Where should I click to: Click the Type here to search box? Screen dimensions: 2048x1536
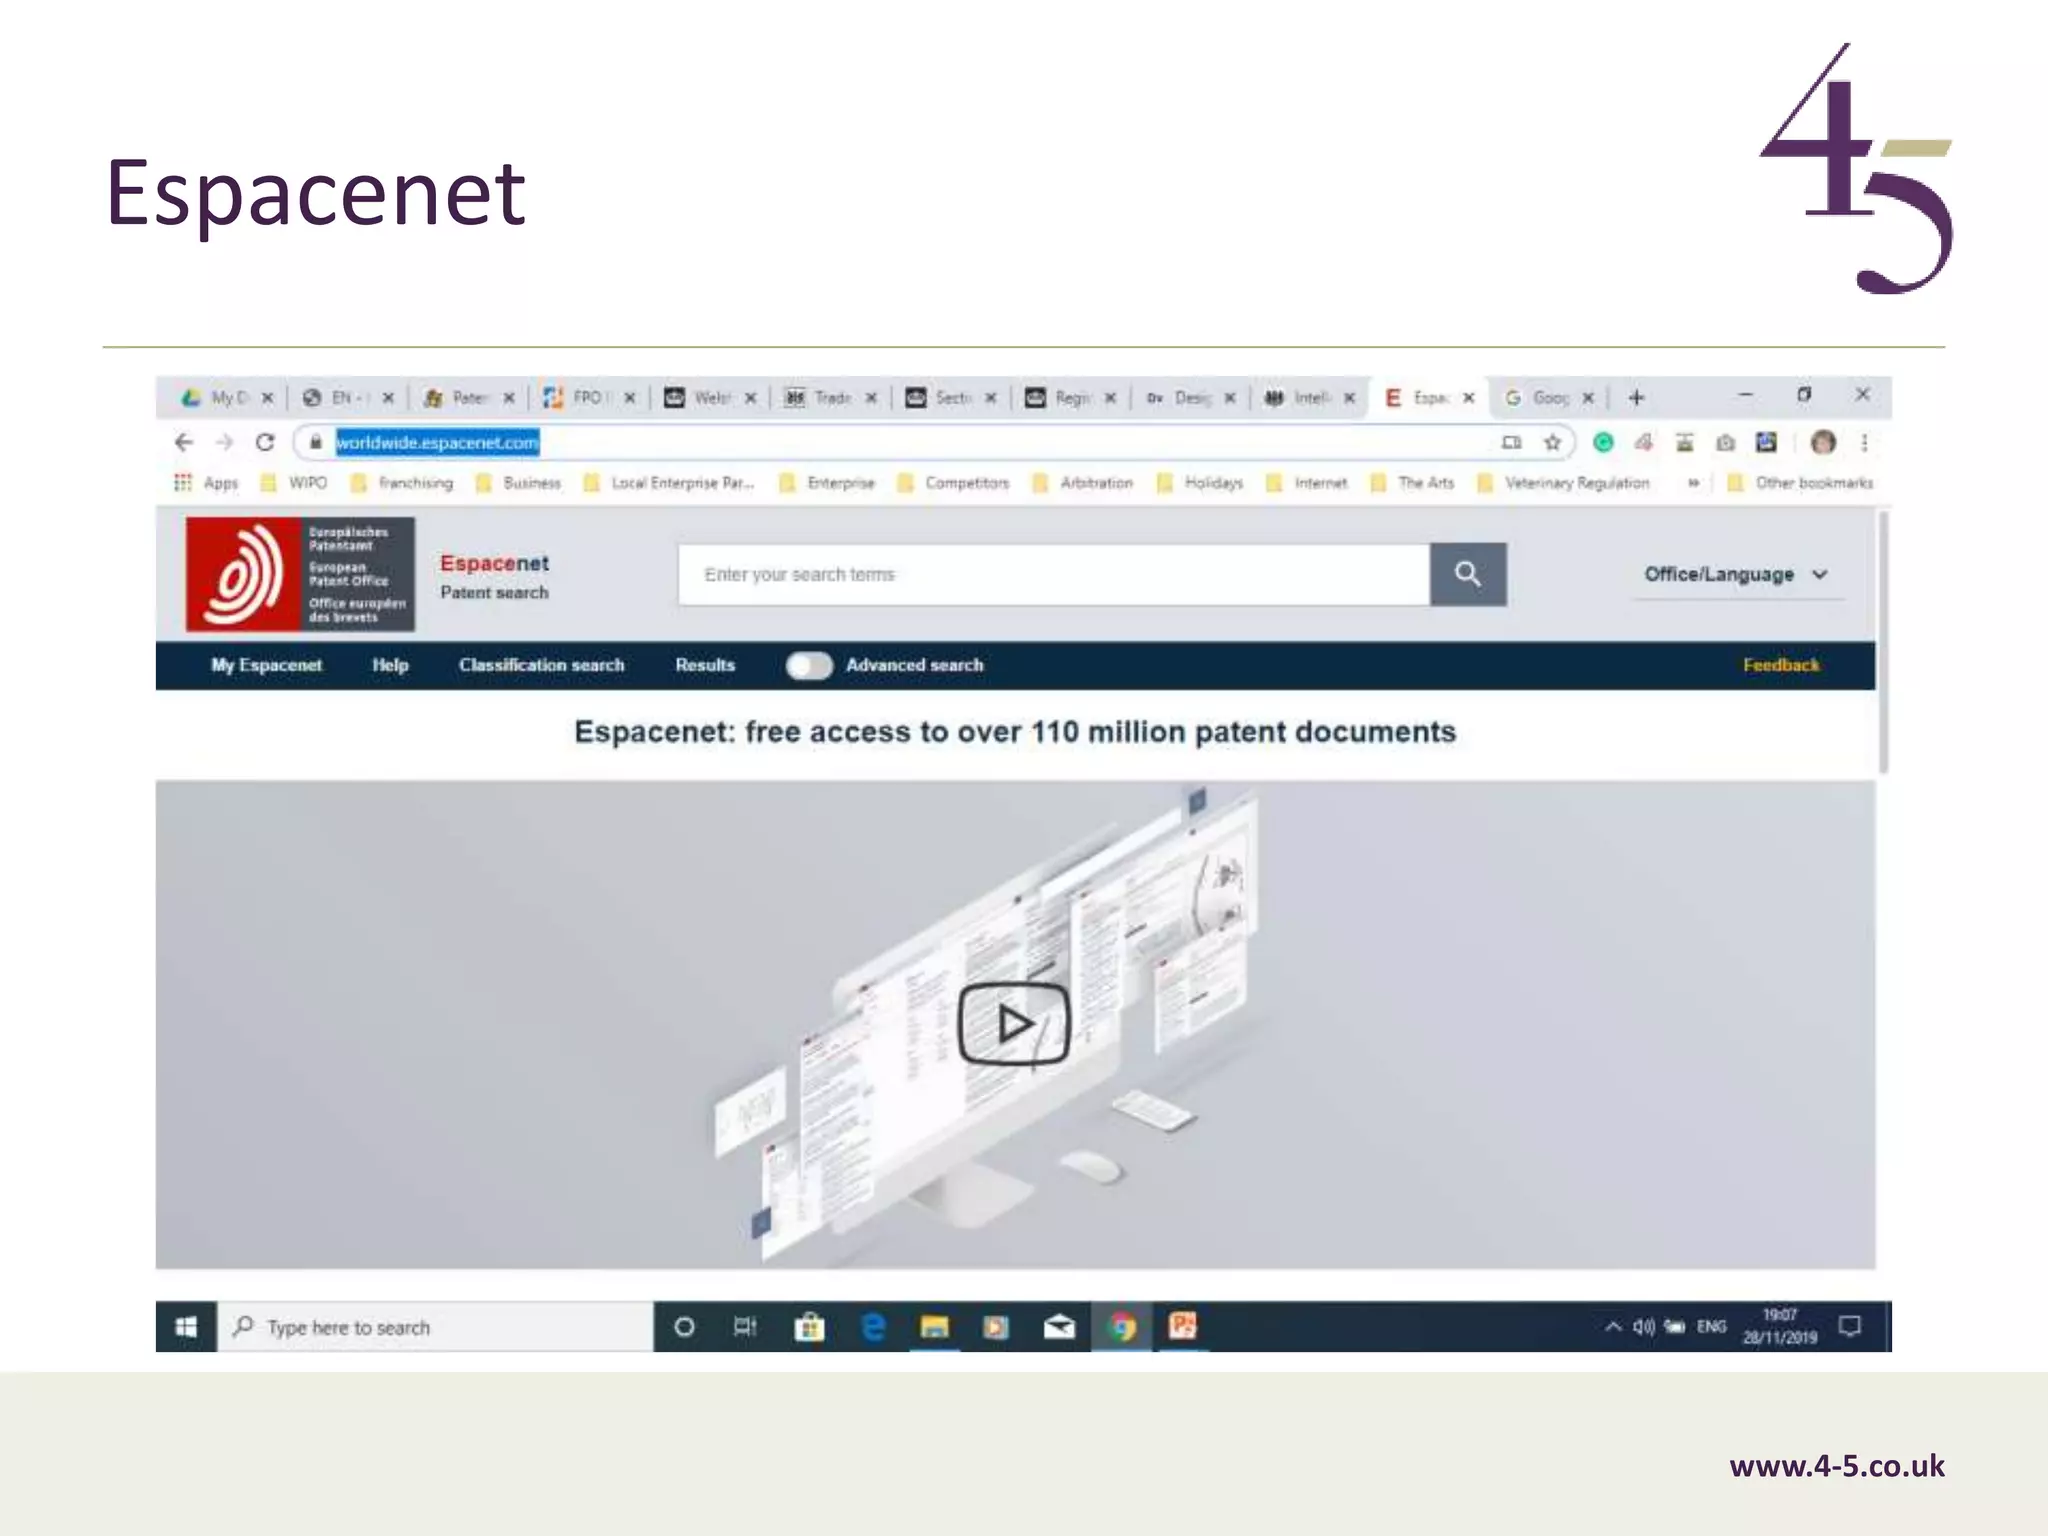click(435, 1327)
